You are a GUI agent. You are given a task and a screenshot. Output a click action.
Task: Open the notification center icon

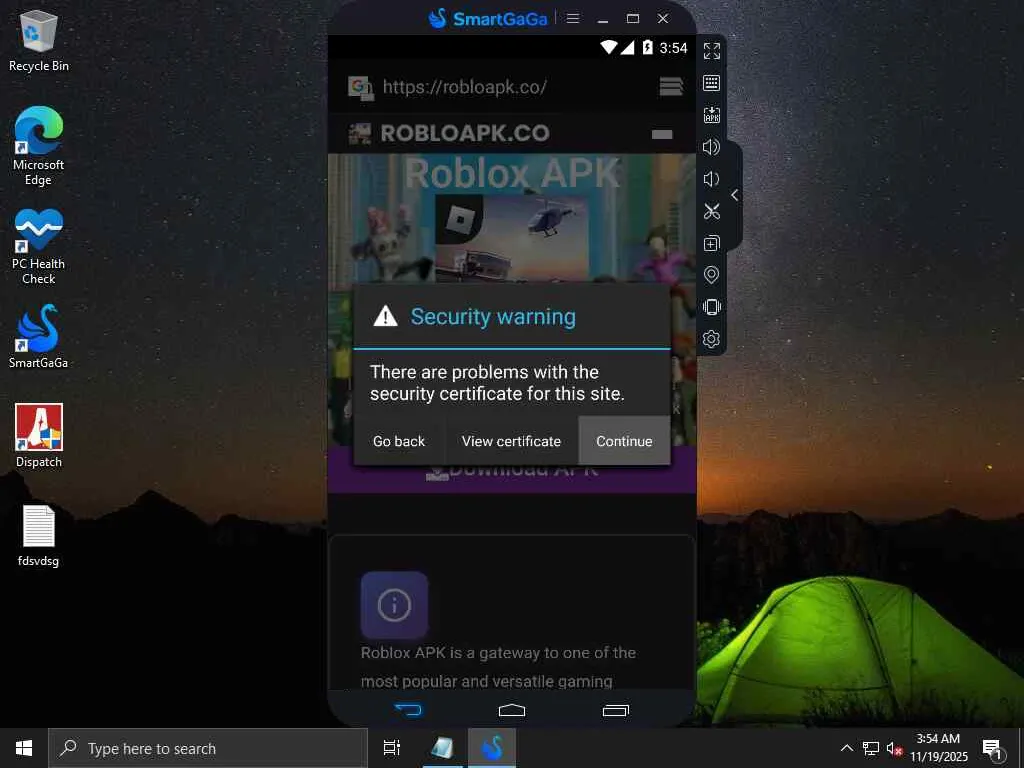coord(992,748)
